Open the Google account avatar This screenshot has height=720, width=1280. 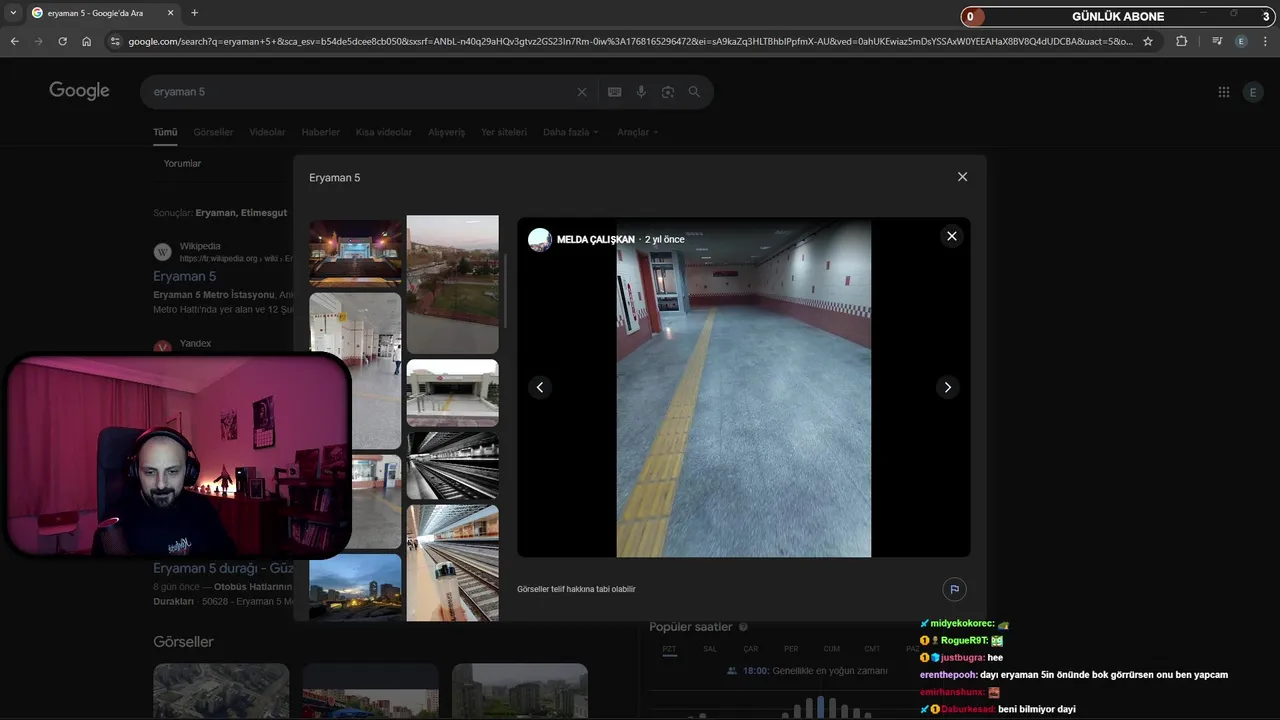click(x=1253, y=92)
